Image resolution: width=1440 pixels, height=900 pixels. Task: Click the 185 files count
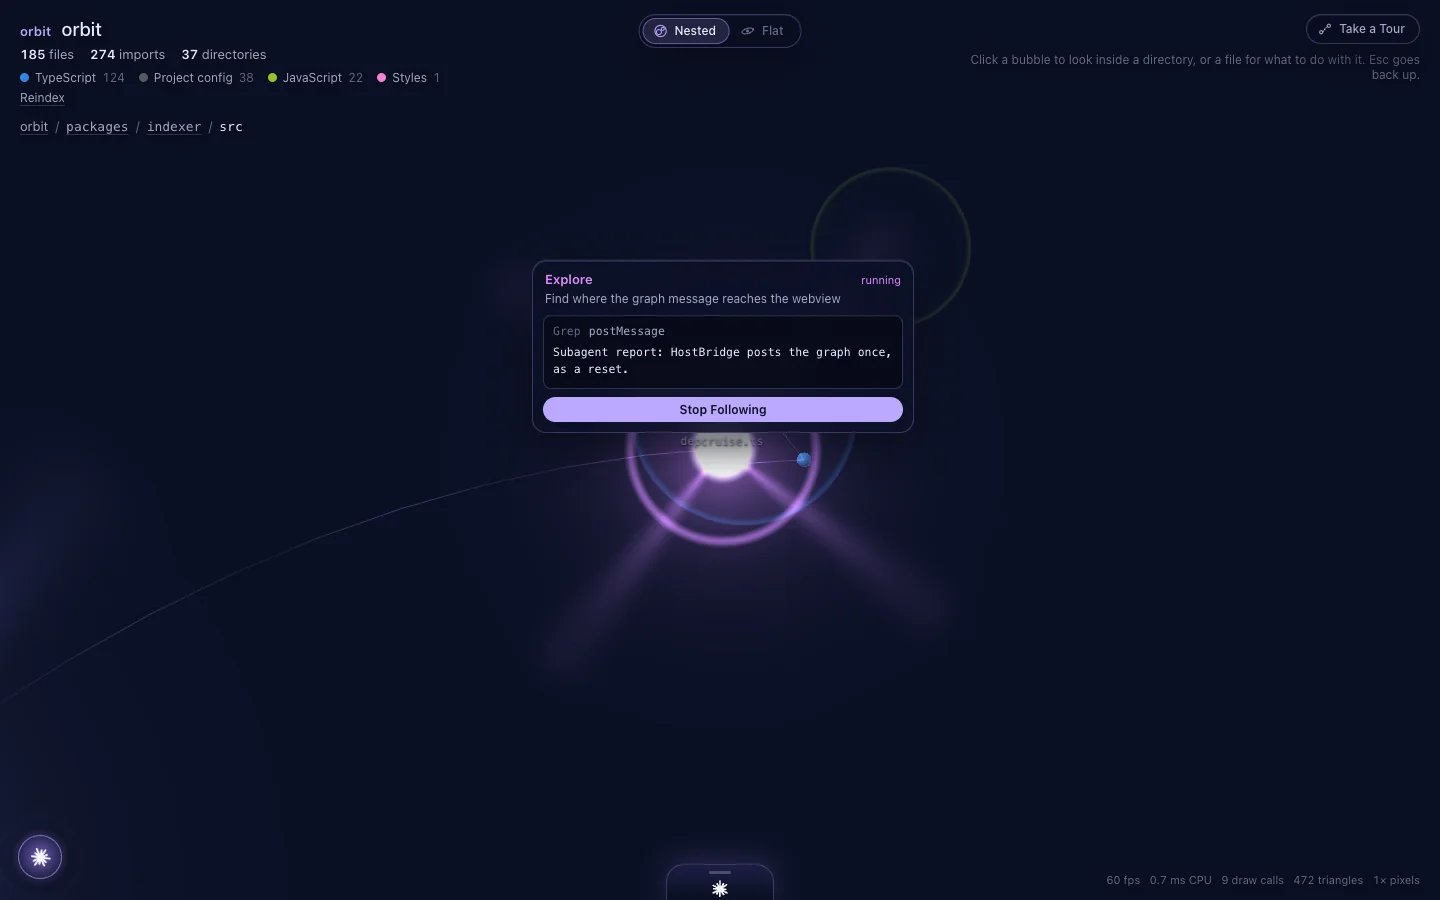tap(47, 55)
